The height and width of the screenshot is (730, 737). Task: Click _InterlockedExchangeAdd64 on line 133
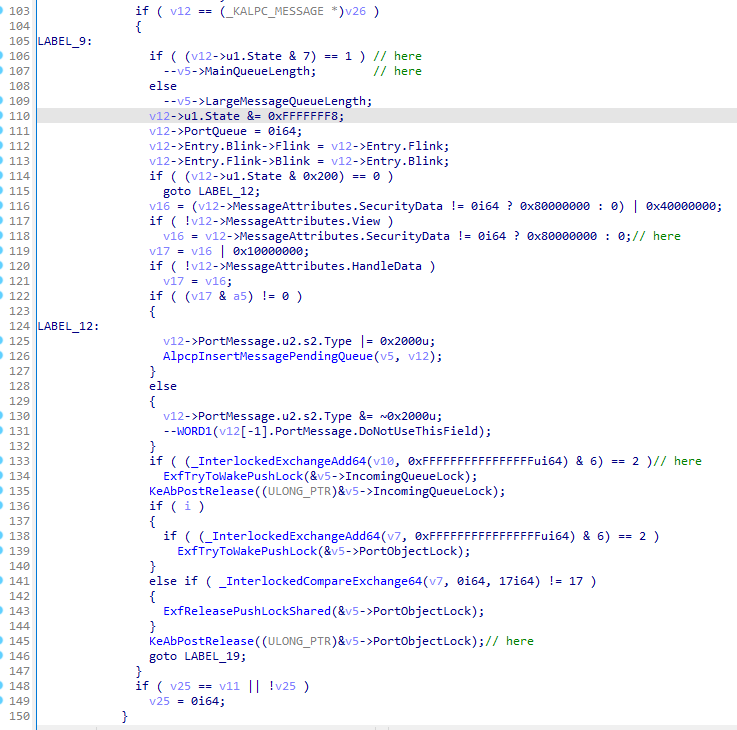[x=278, y=461]
